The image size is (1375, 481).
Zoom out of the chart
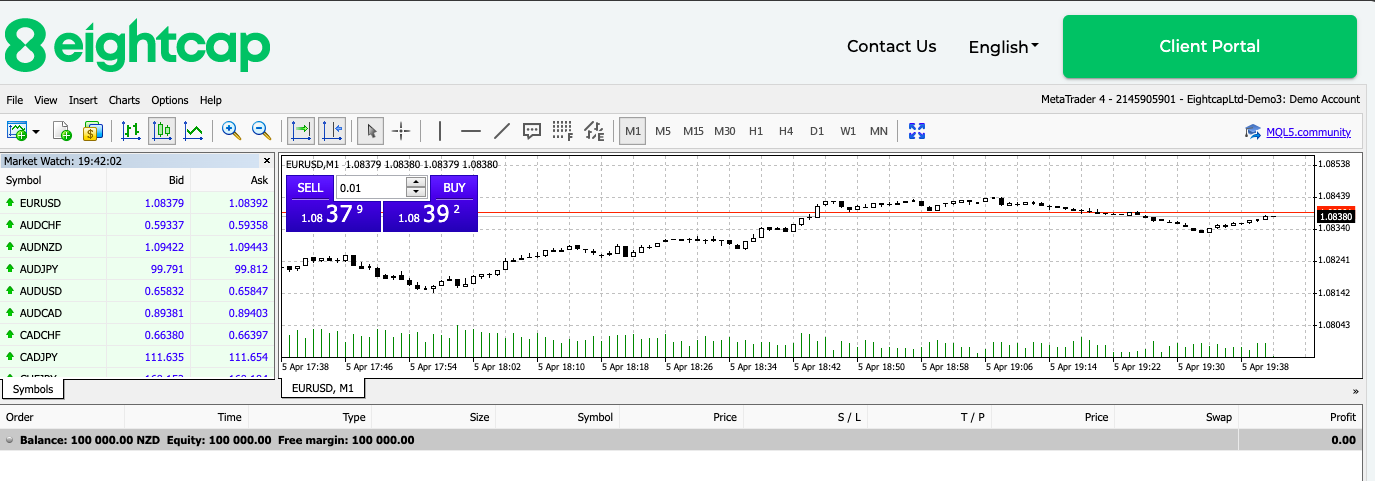tap(262, 130)
